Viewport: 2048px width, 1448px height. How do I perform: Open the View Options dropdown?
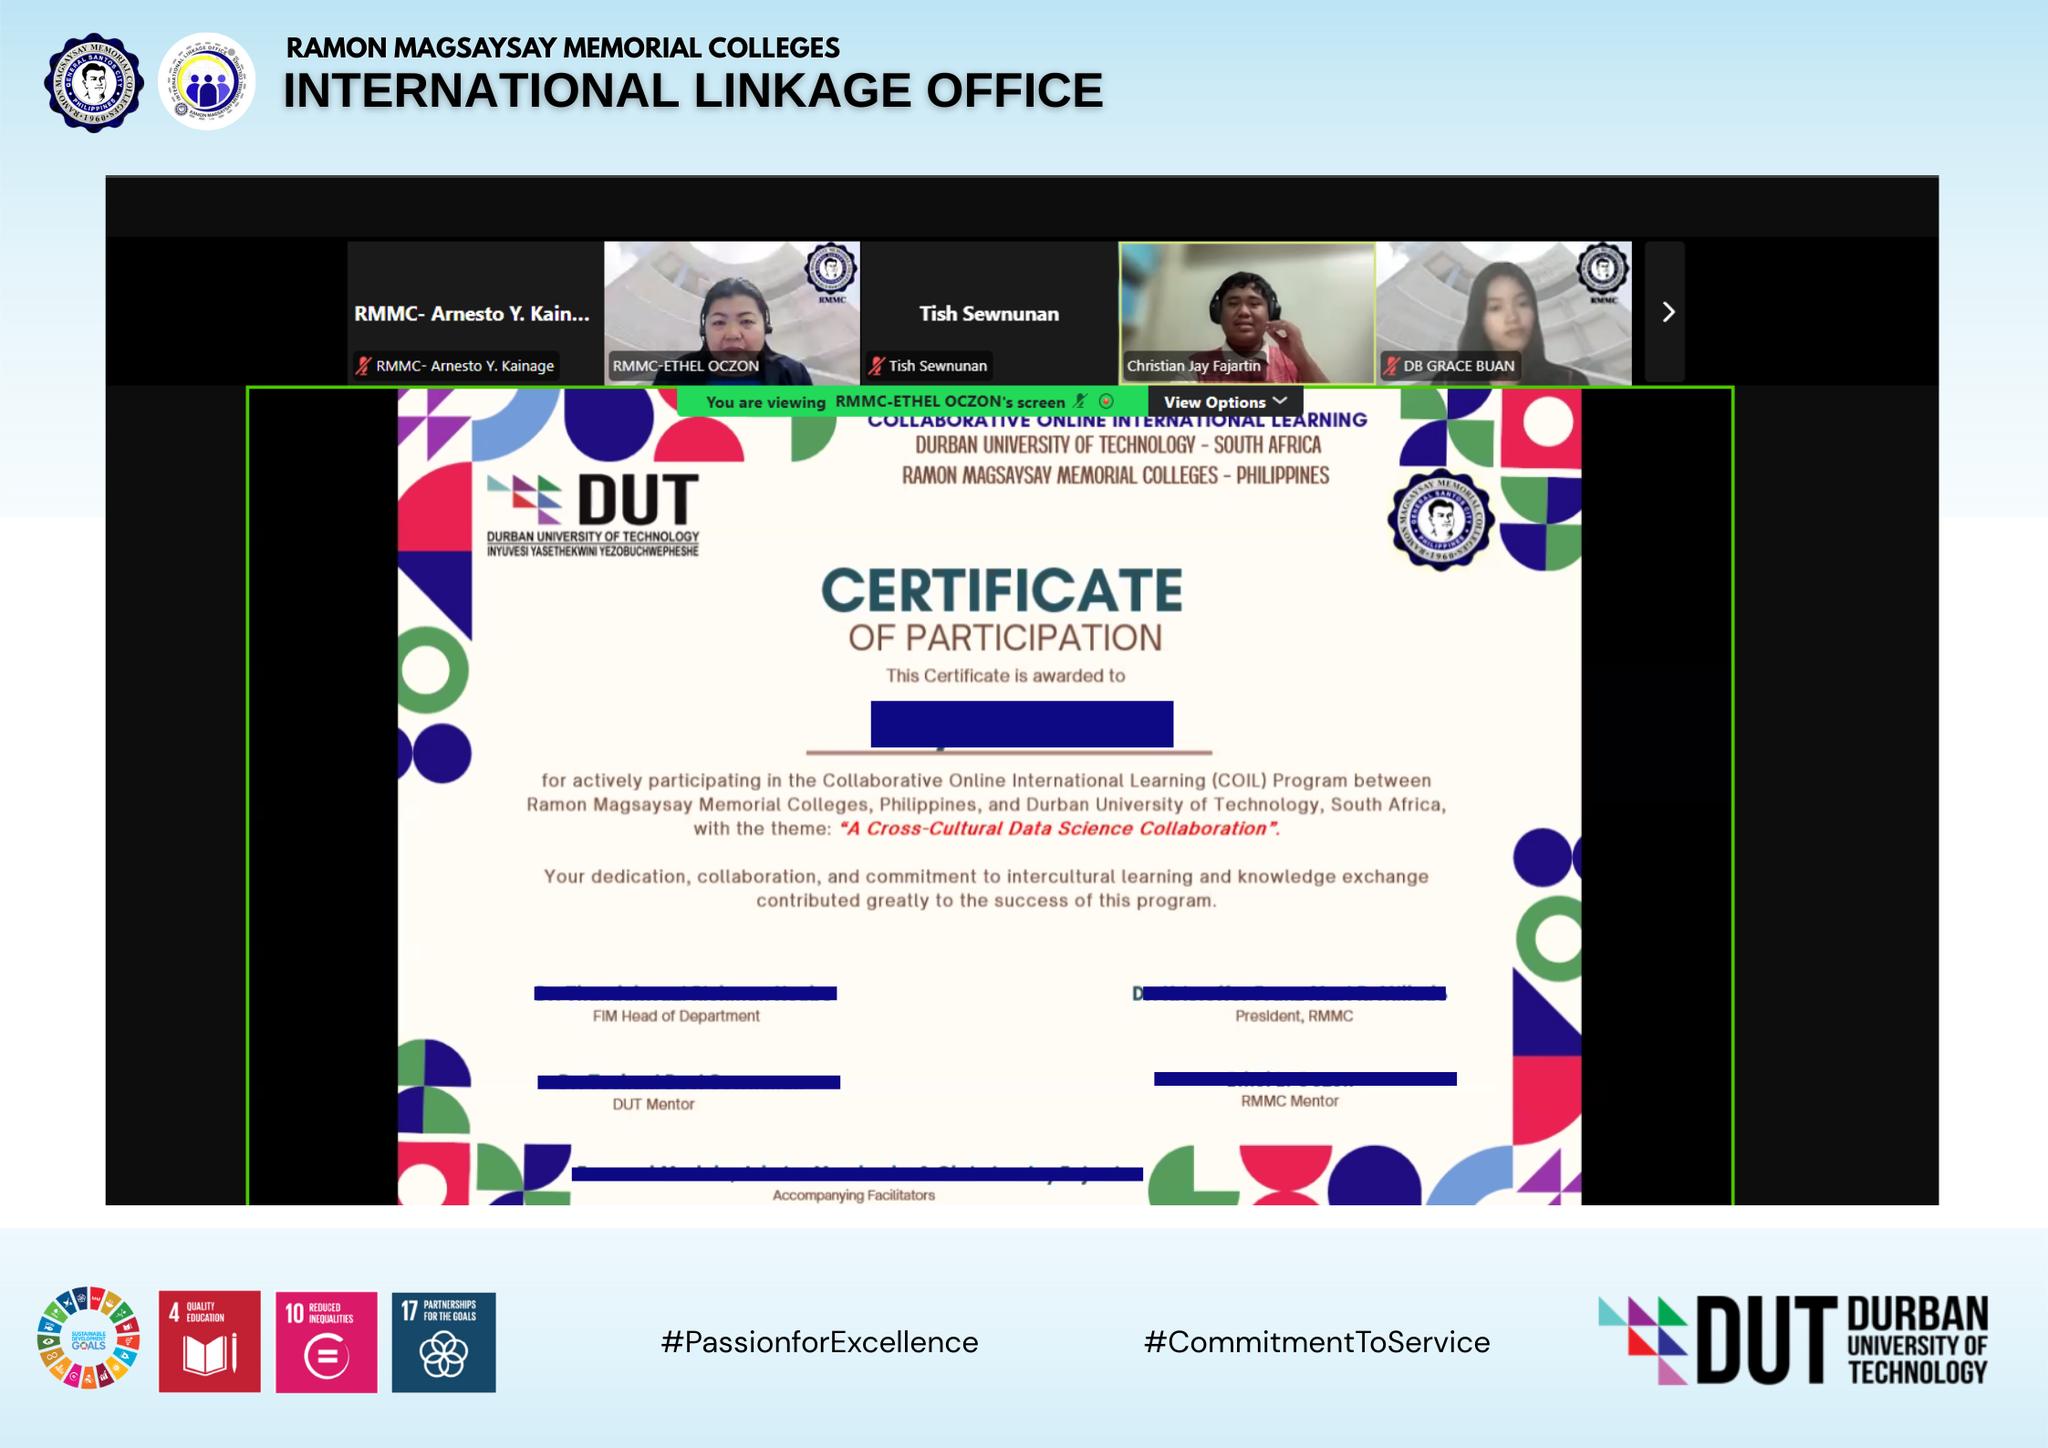pos(1224,402)
